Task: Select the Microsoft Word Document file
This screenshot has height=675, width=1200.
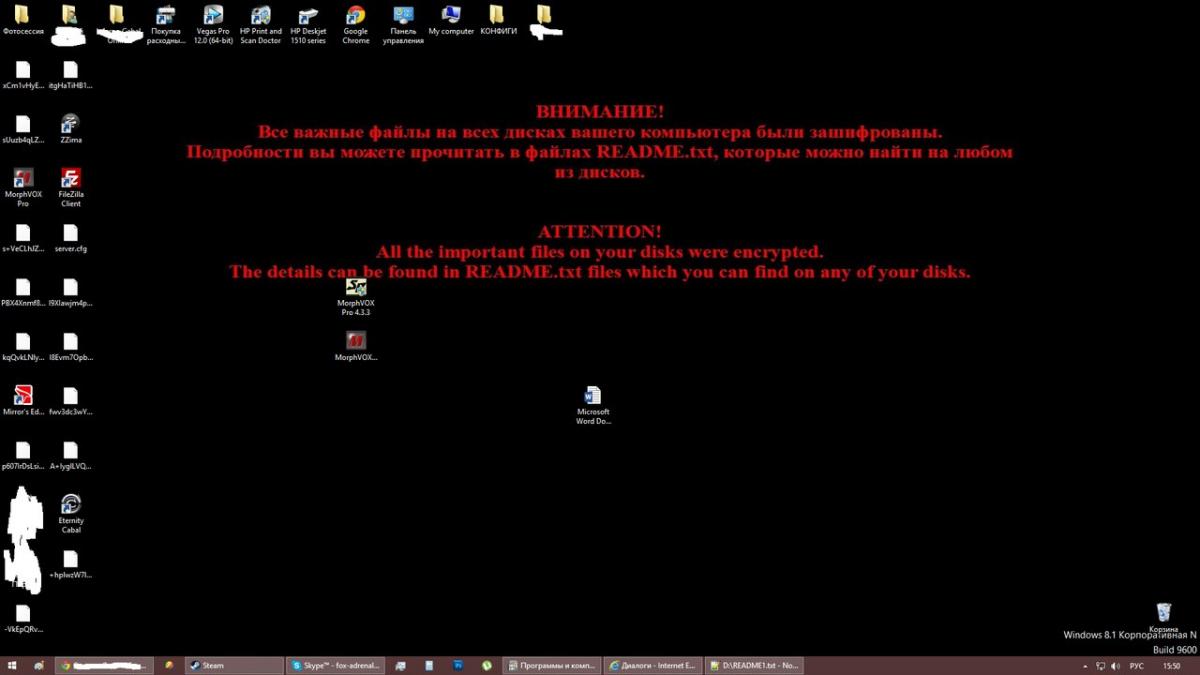Action: point(593,396)
